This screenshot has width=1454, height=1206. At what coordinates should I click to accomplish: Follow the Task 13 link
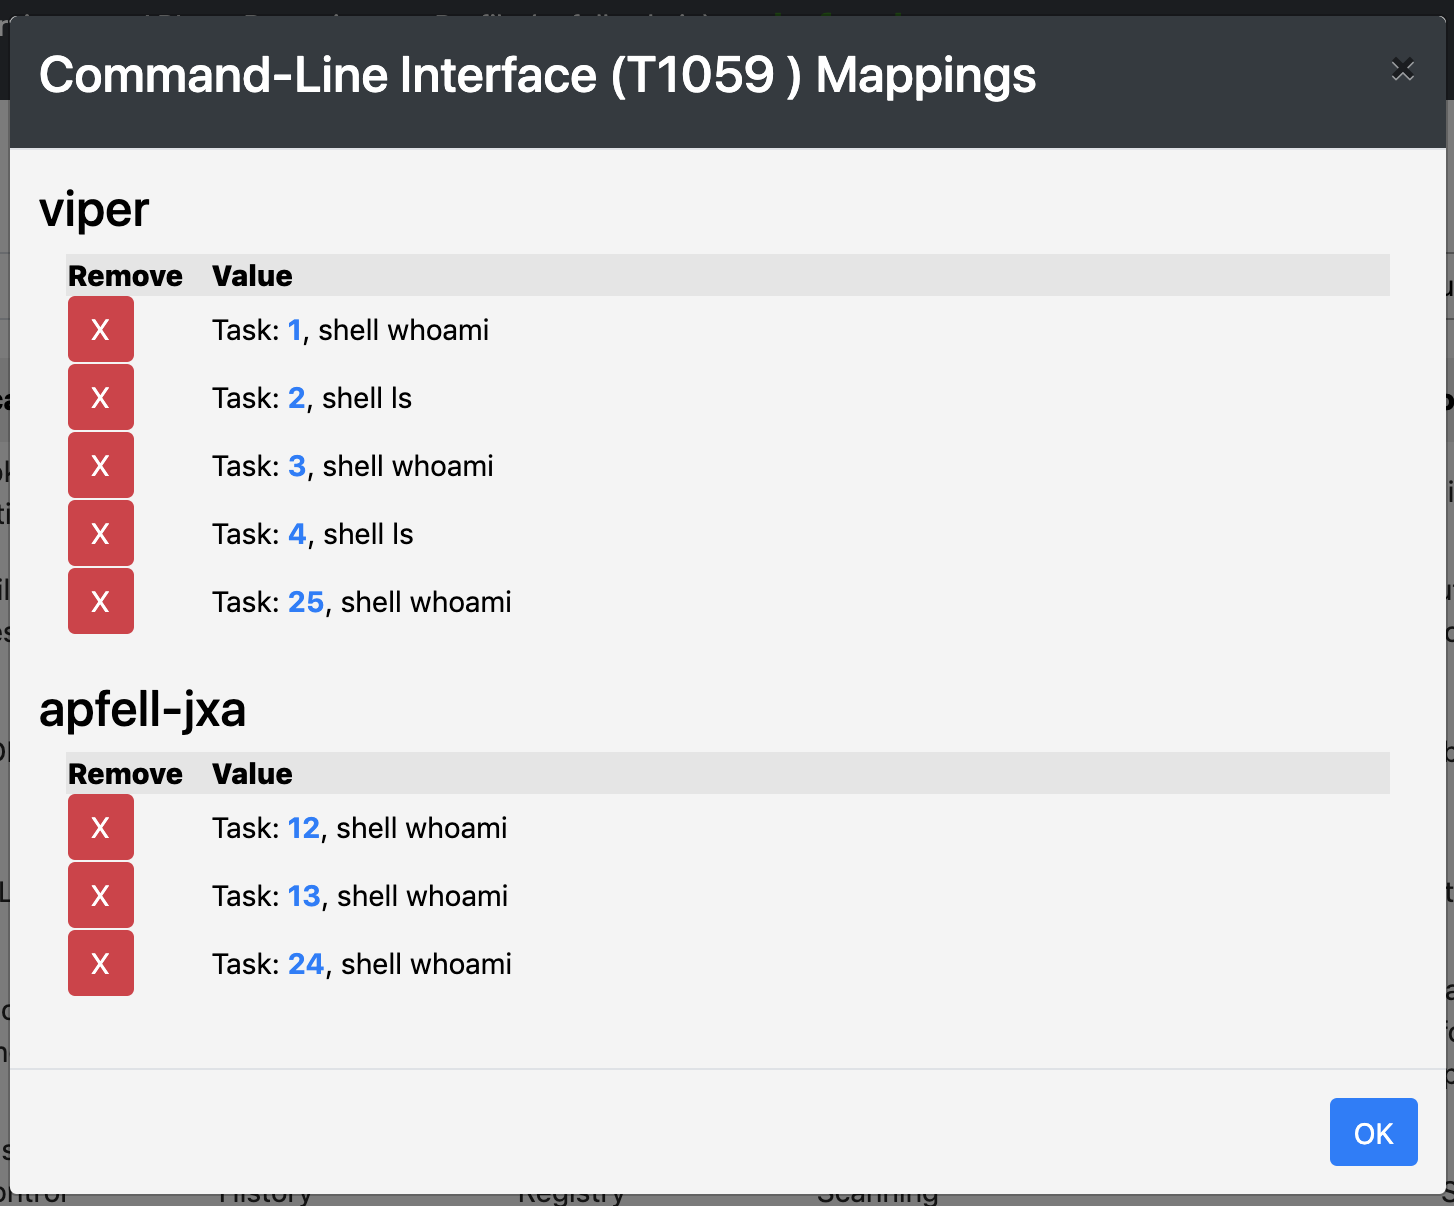click(x=304, y=896)
